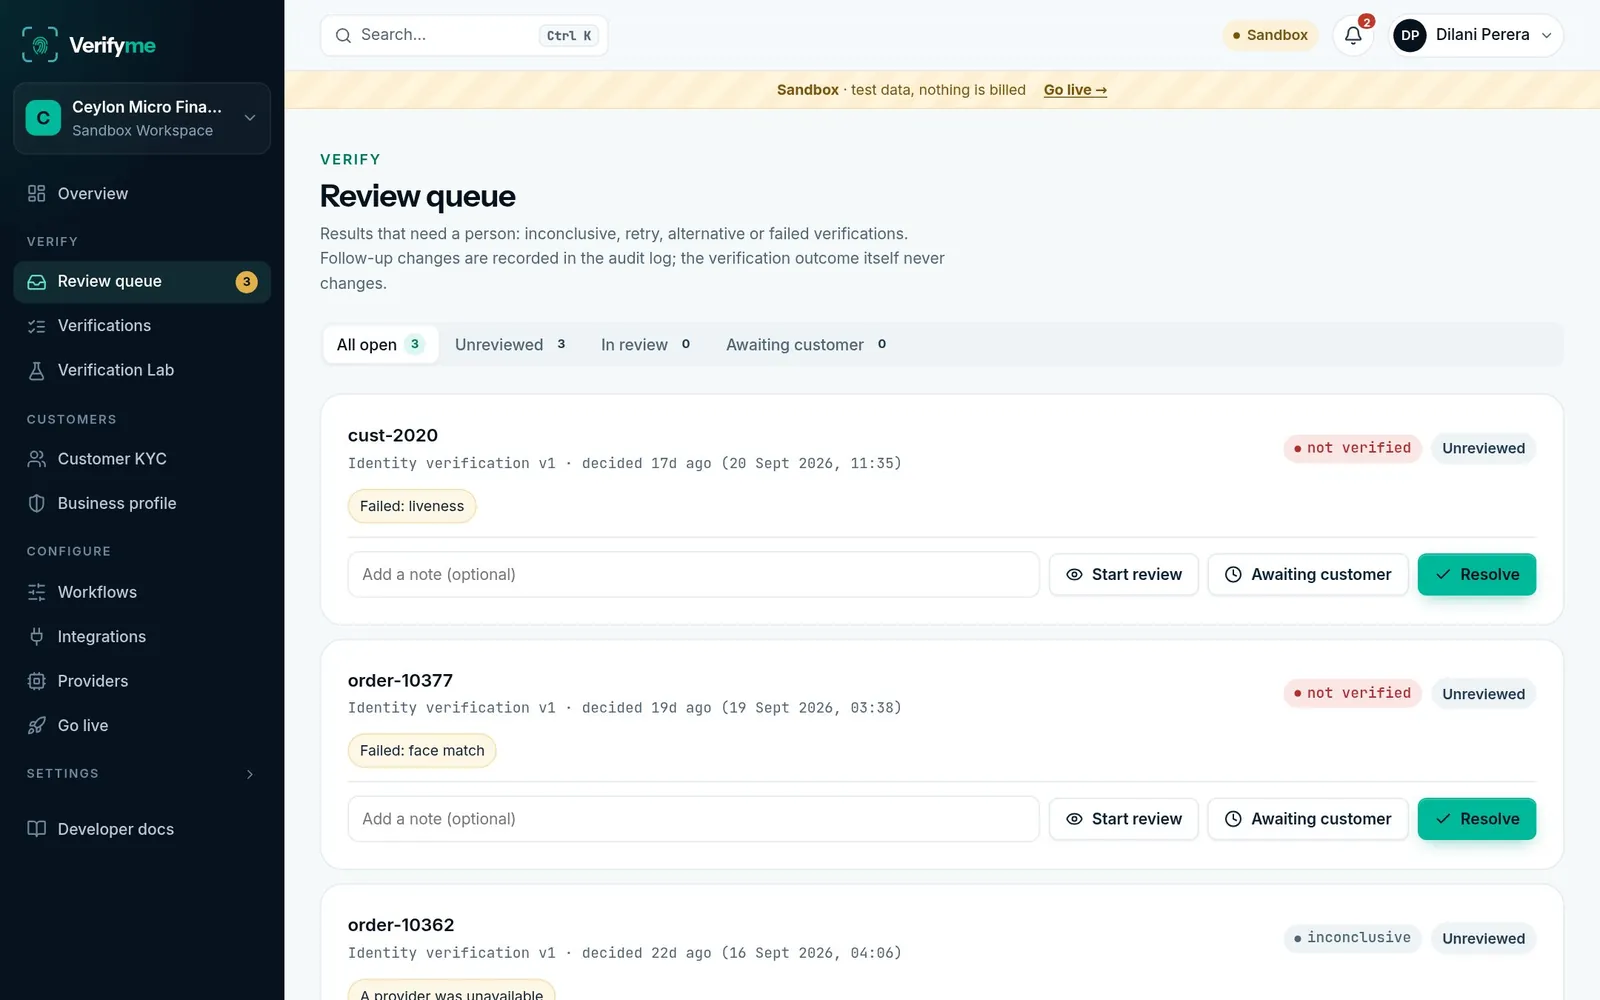Click the Overview grid icon
Screen dimensions: 1600x1000
(37, 193)
